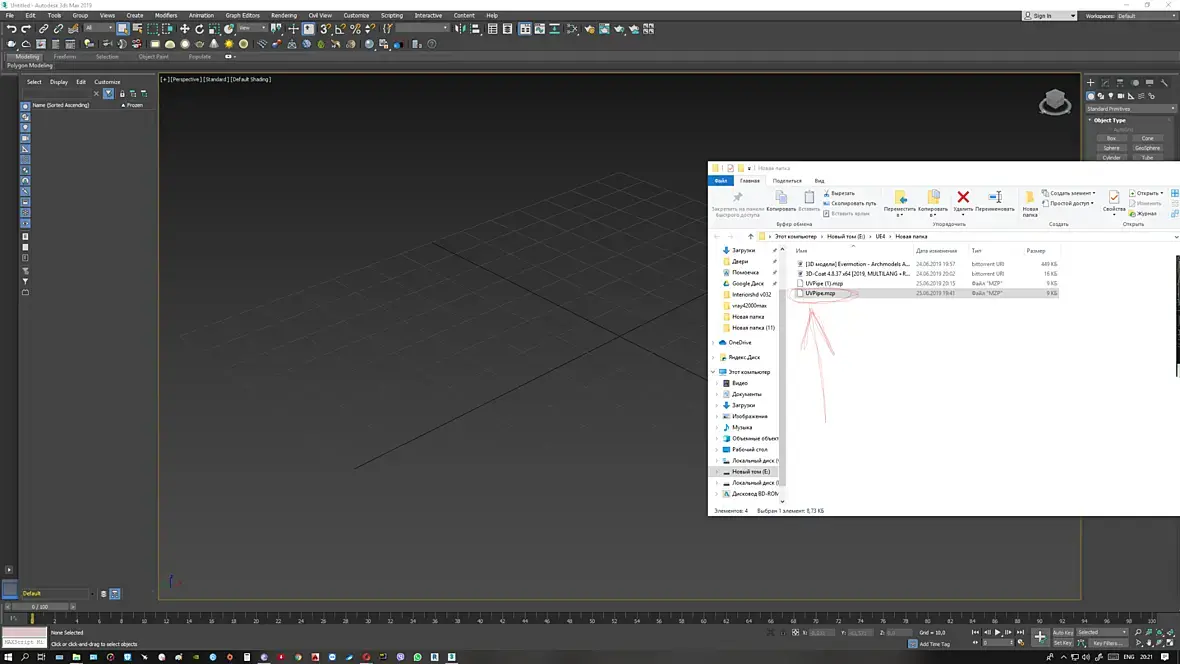This screenshot has width=1180, height=664.
Task: Click the red X Delete icon in Explorer
Action: click(x=963, y=198)
